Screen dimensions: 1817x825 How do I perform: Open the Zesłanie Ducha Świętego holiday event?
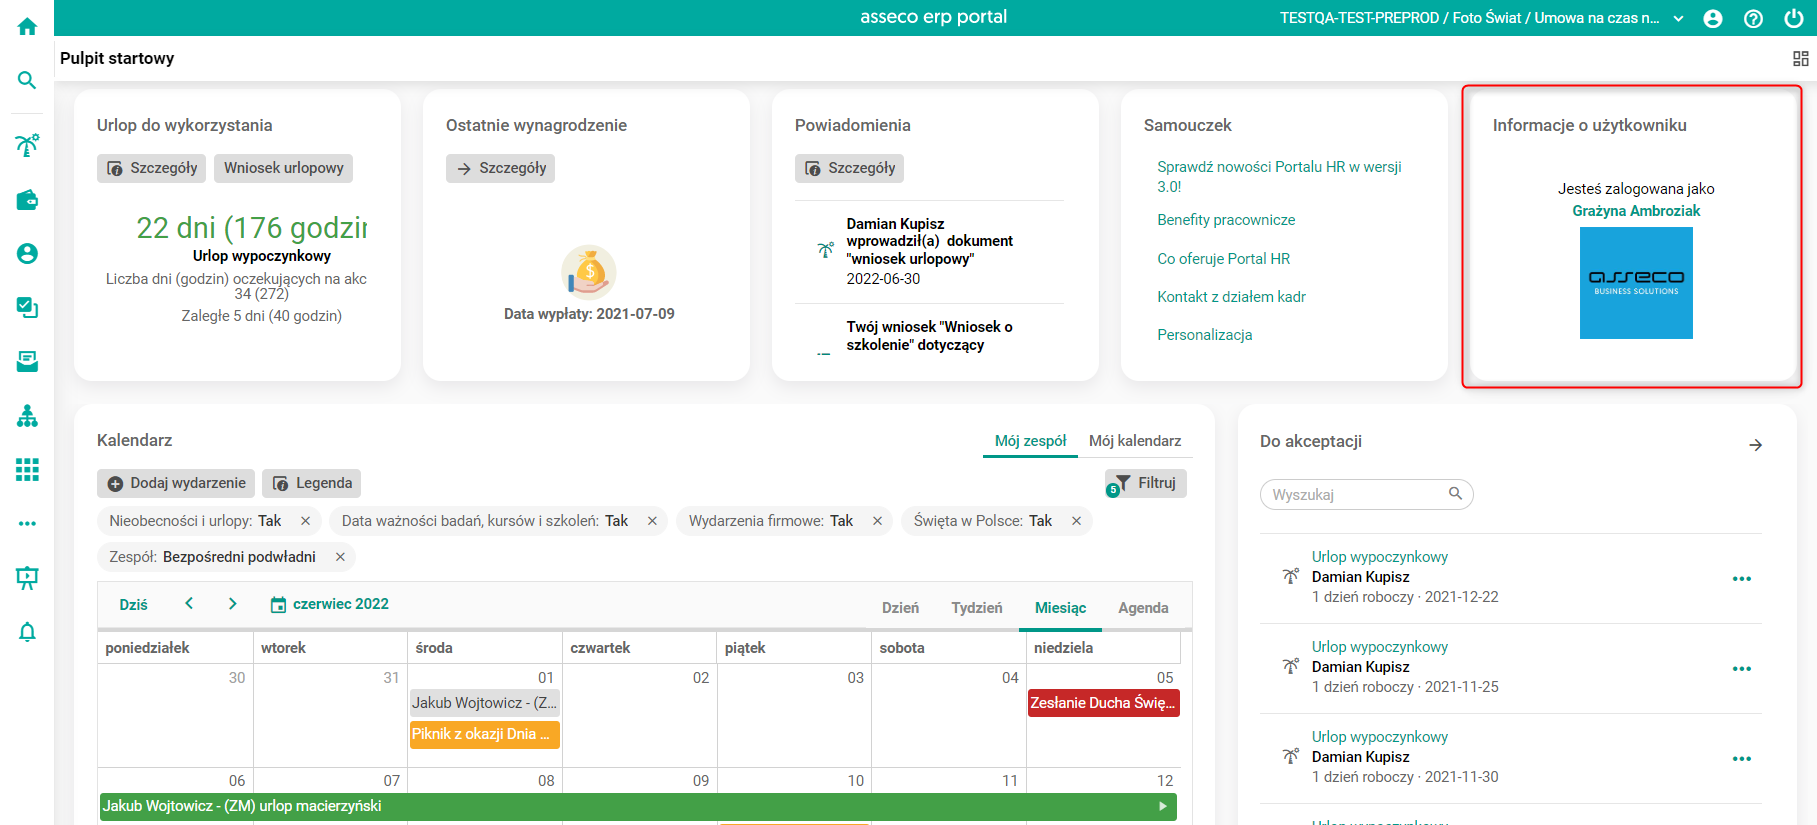(x=1104, y=703)
